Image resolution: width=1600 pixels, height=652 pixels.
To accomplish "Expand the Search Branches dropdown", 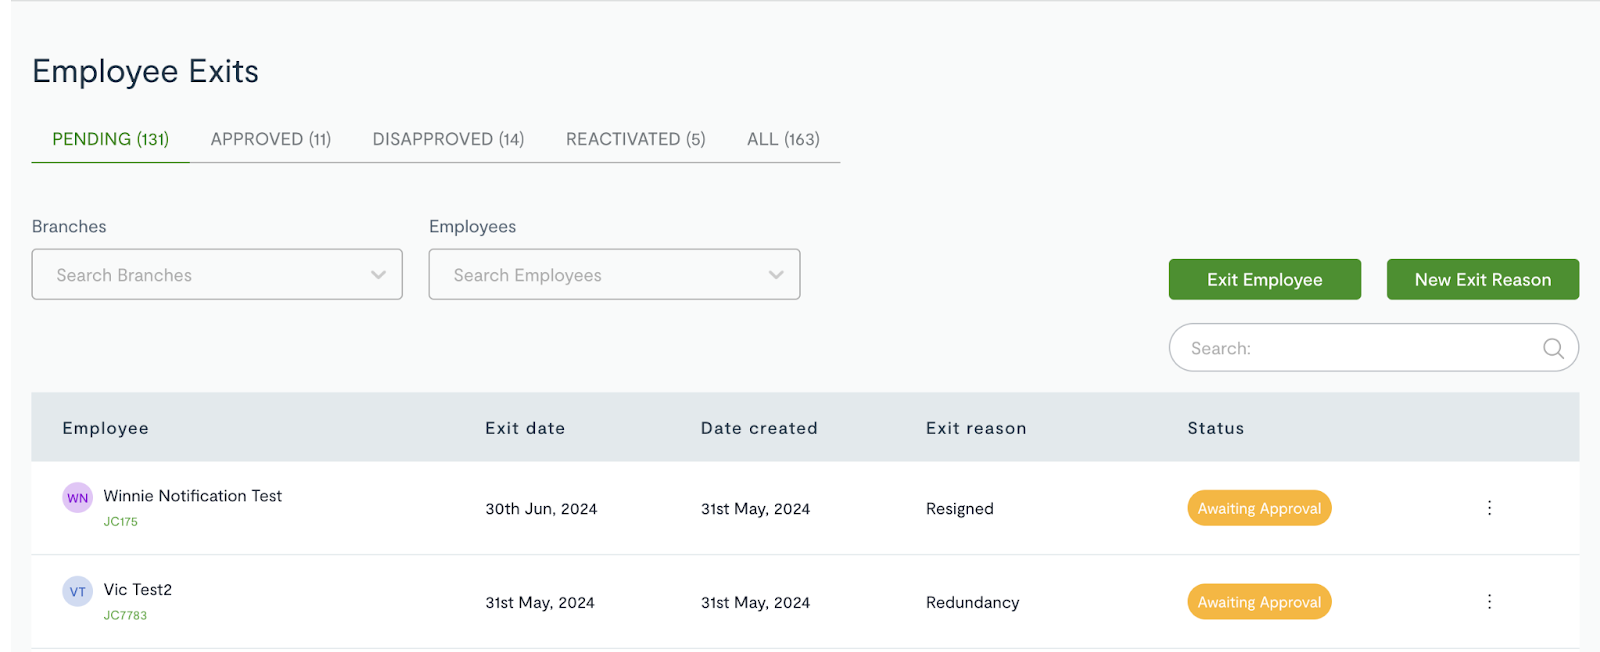I will [217, 274].
